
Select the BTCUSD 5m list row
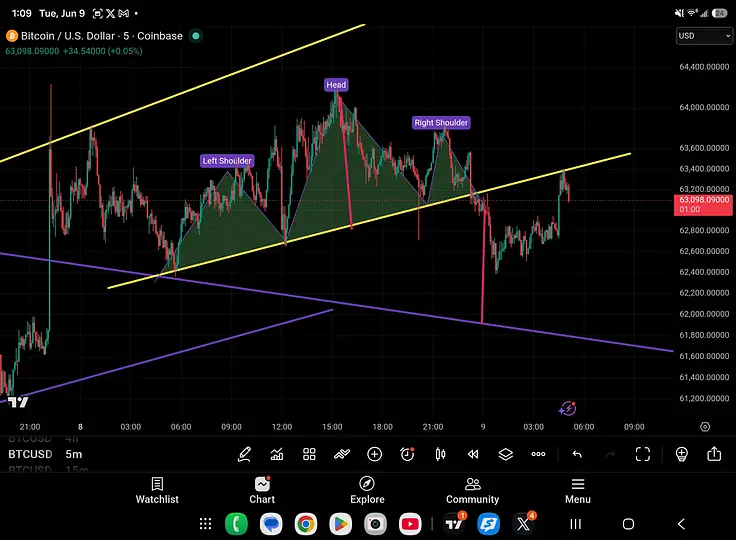pyautogui.click(x=46, y=454)
